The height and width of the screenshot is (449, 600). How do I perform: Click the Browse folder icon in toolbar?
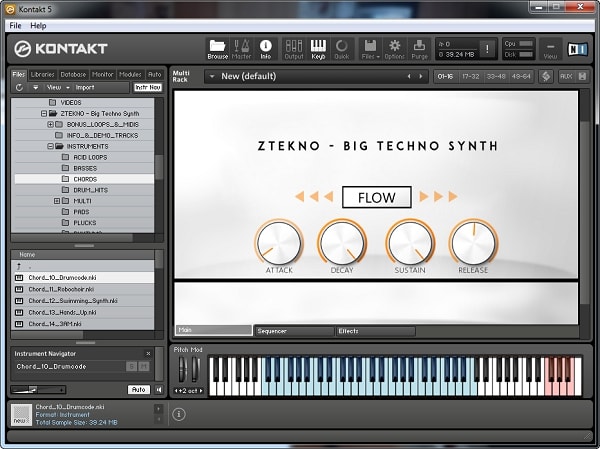tap(217, 47)
